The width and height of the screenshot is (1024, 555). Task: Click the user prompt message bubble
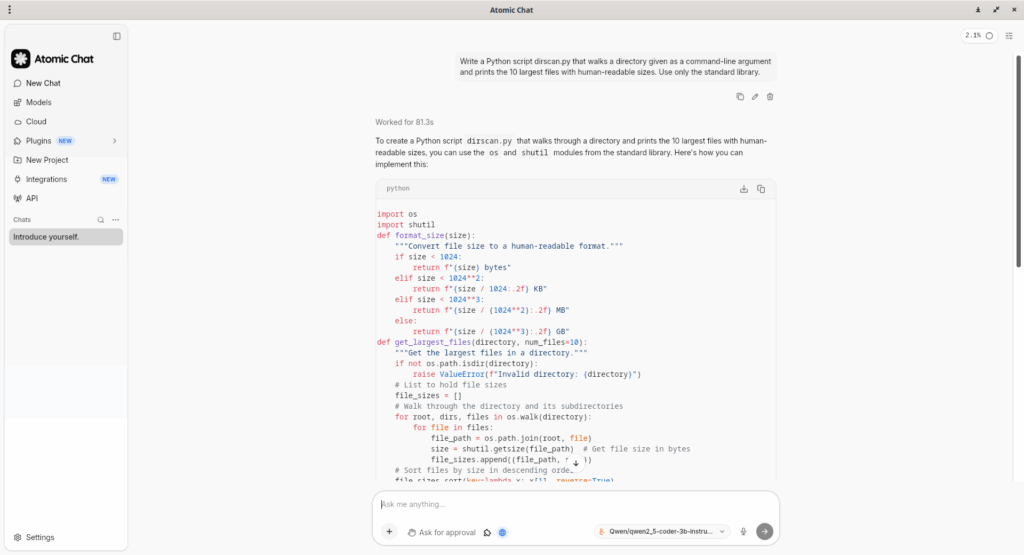click(x=615, y=67)
